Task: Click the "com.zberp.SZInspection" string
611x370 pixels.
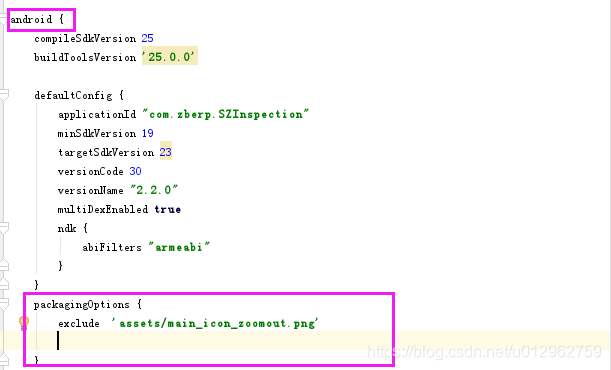Action: coord(226,114)
